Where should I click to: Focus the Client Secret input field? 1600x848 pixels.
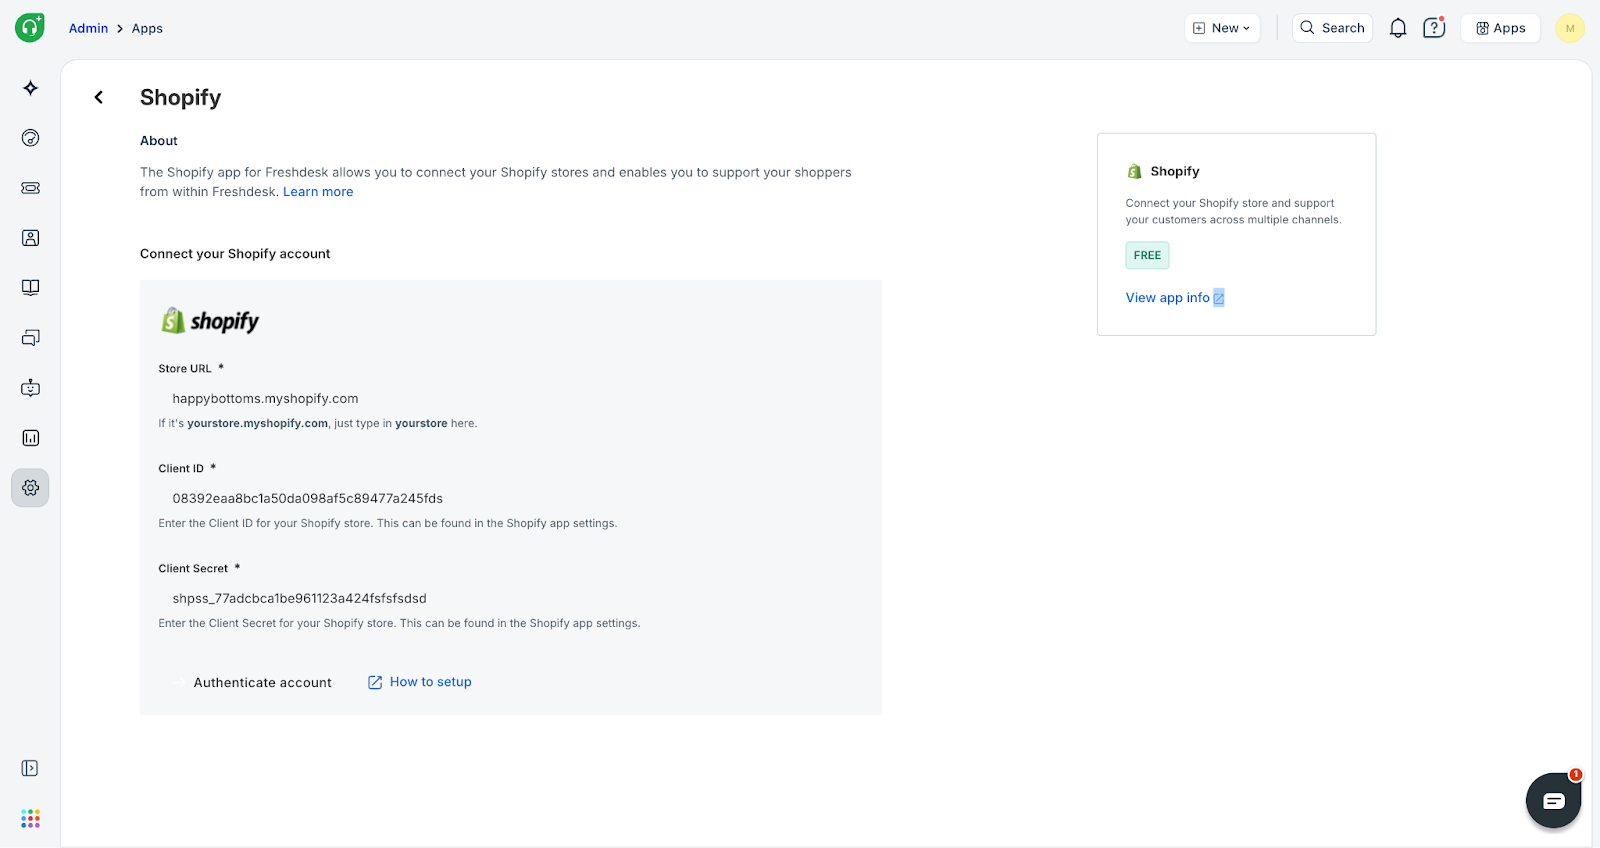[x=510, y=598]
